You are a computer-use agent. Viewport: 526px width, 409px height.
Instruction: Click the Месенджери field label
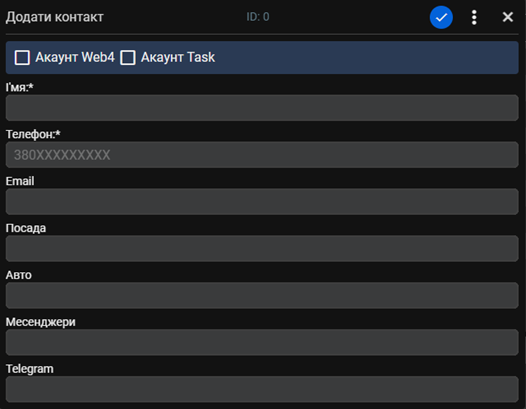(x=41, y=322)
